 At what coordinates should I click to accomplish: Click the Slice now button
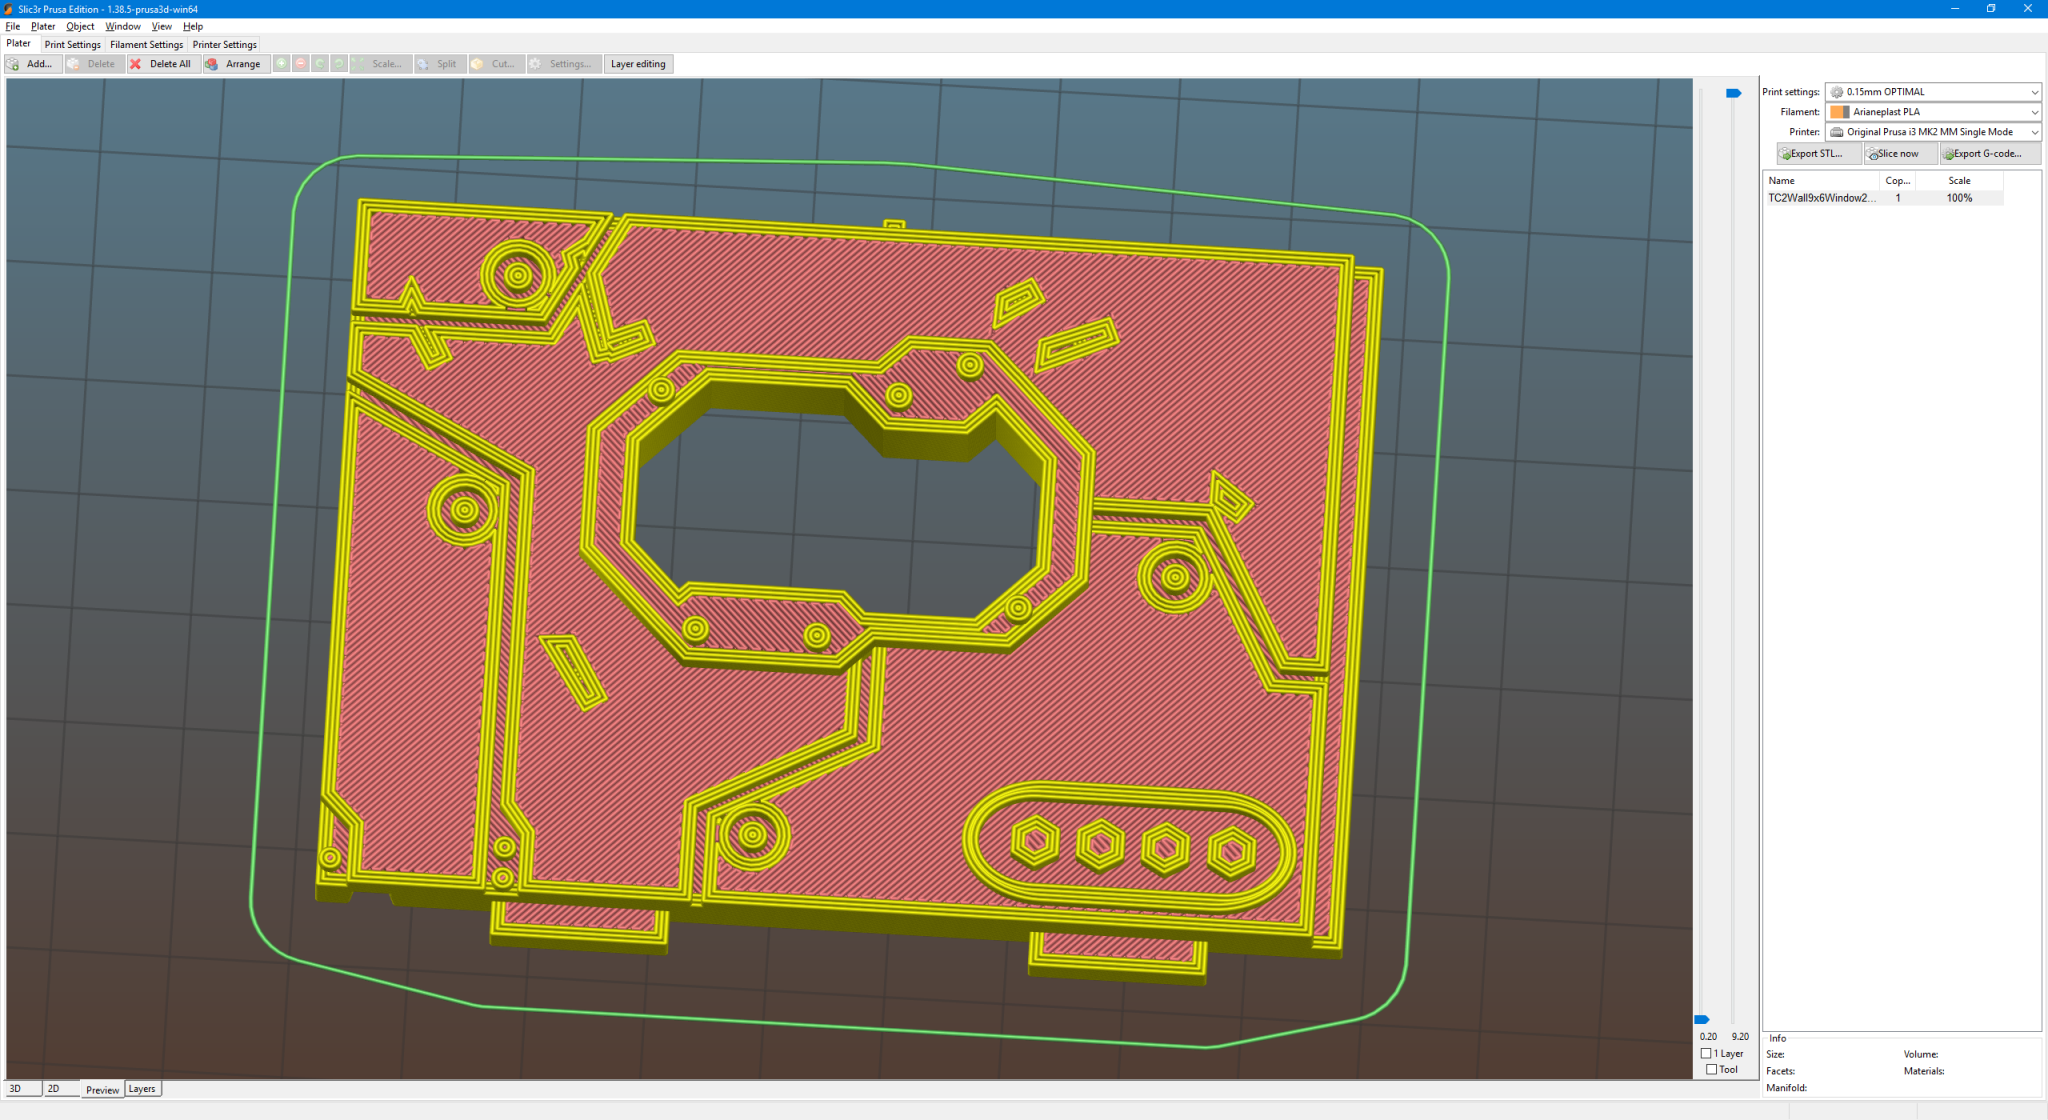coord(1899,153)
